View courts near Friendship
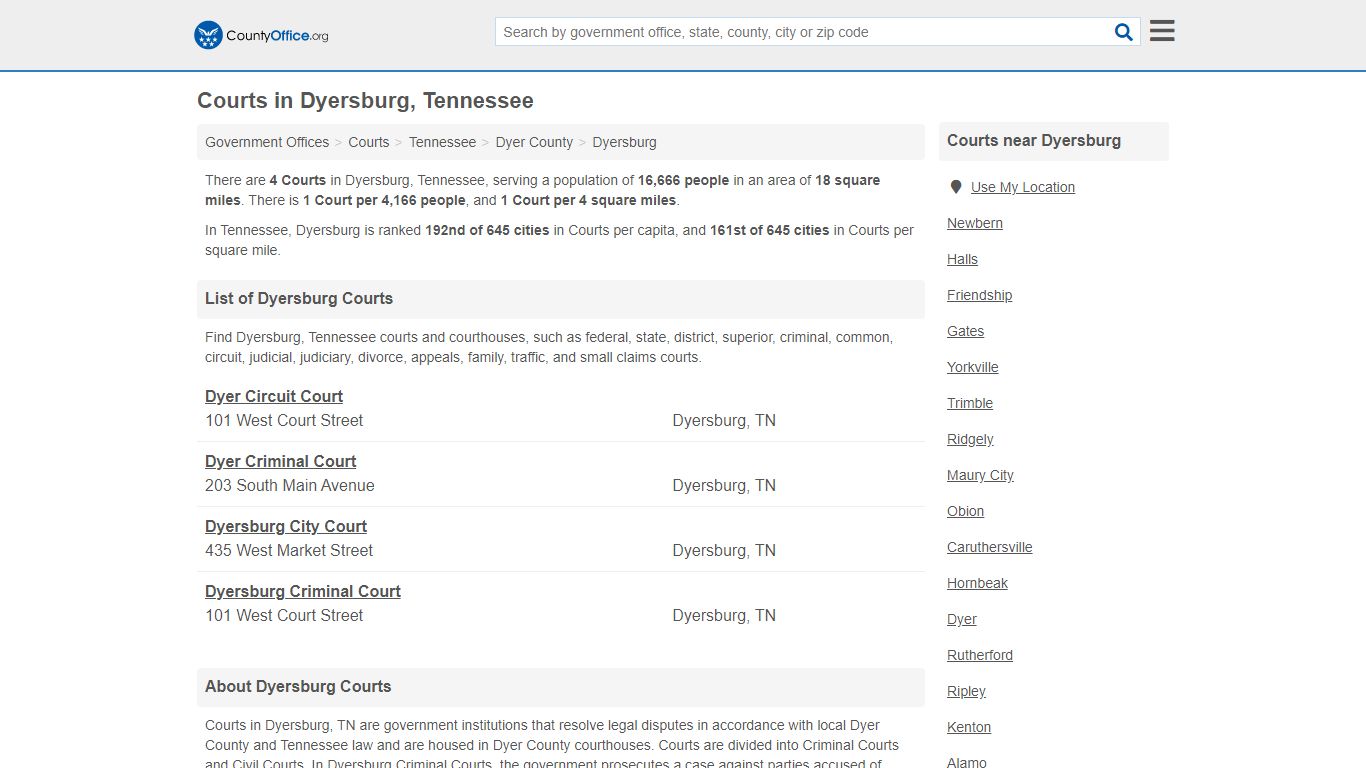 tap(979, 295)
